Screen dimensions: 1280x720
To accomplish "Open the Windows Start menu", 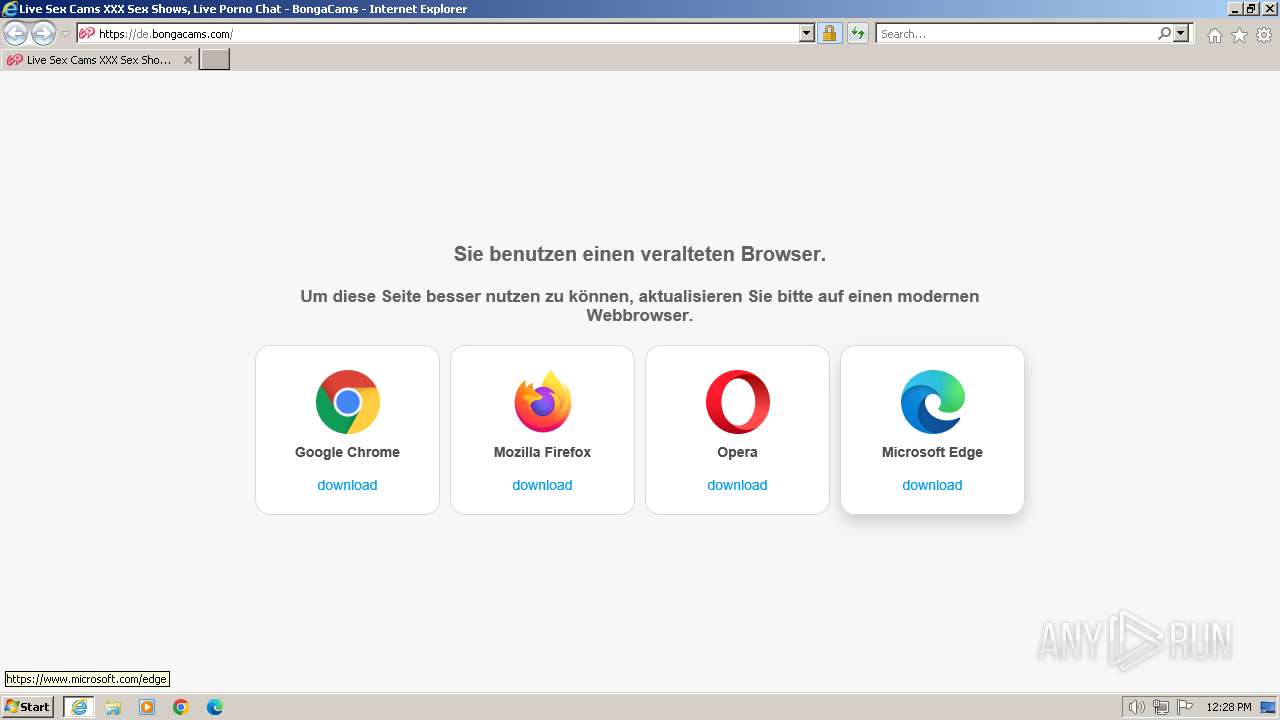I will coord(28,707).
